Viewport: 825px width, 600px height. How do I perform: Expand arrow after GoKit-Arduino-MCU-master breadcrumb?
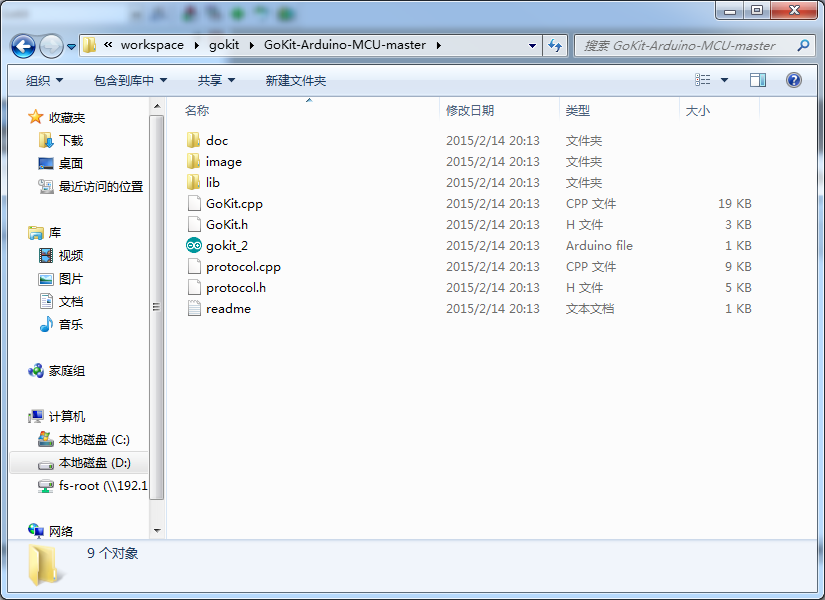(438, 45)
